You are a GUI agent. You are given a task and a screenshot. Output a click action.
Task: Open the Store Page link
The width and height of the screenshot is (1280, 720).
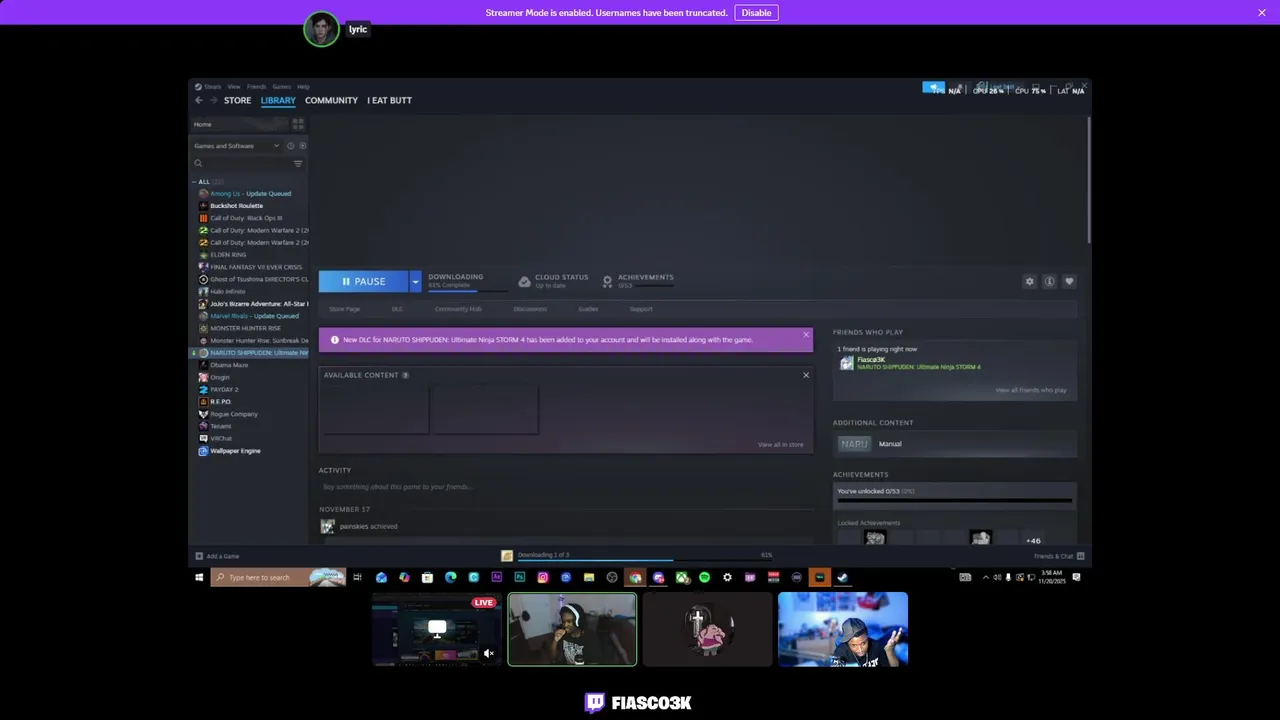click(344, 309)
